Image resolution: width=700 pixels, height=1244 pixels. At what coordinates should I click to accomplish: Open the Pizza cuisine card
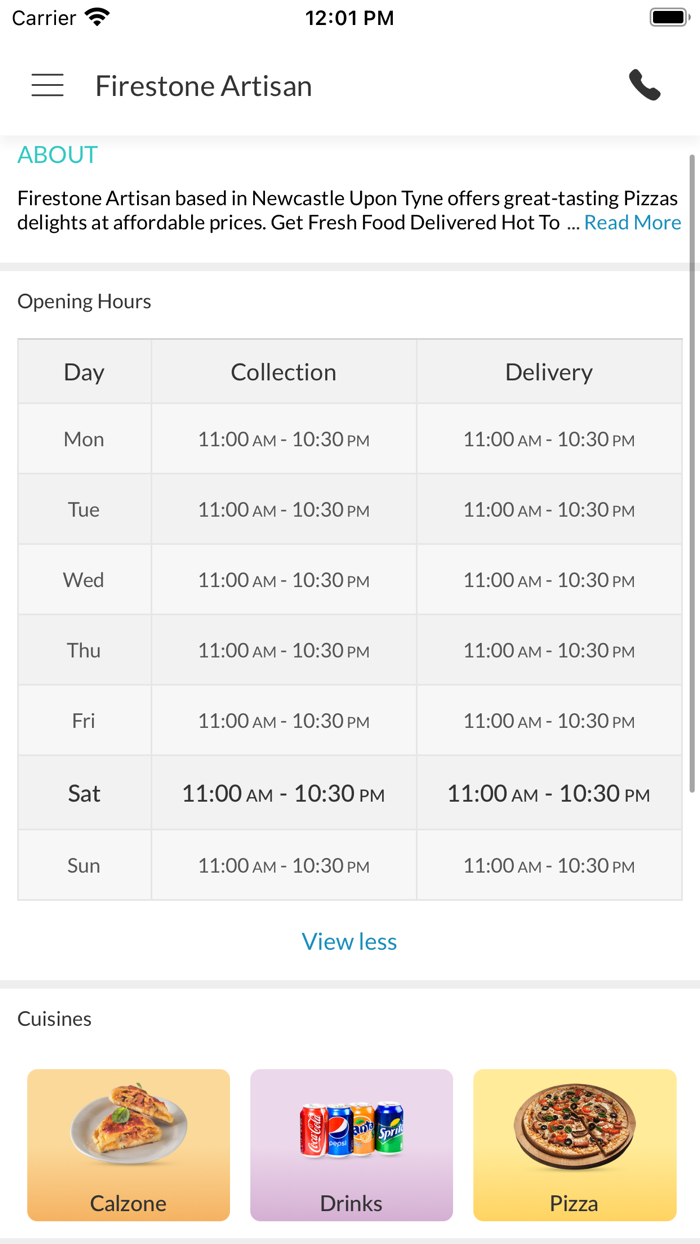click(574, 1145)
